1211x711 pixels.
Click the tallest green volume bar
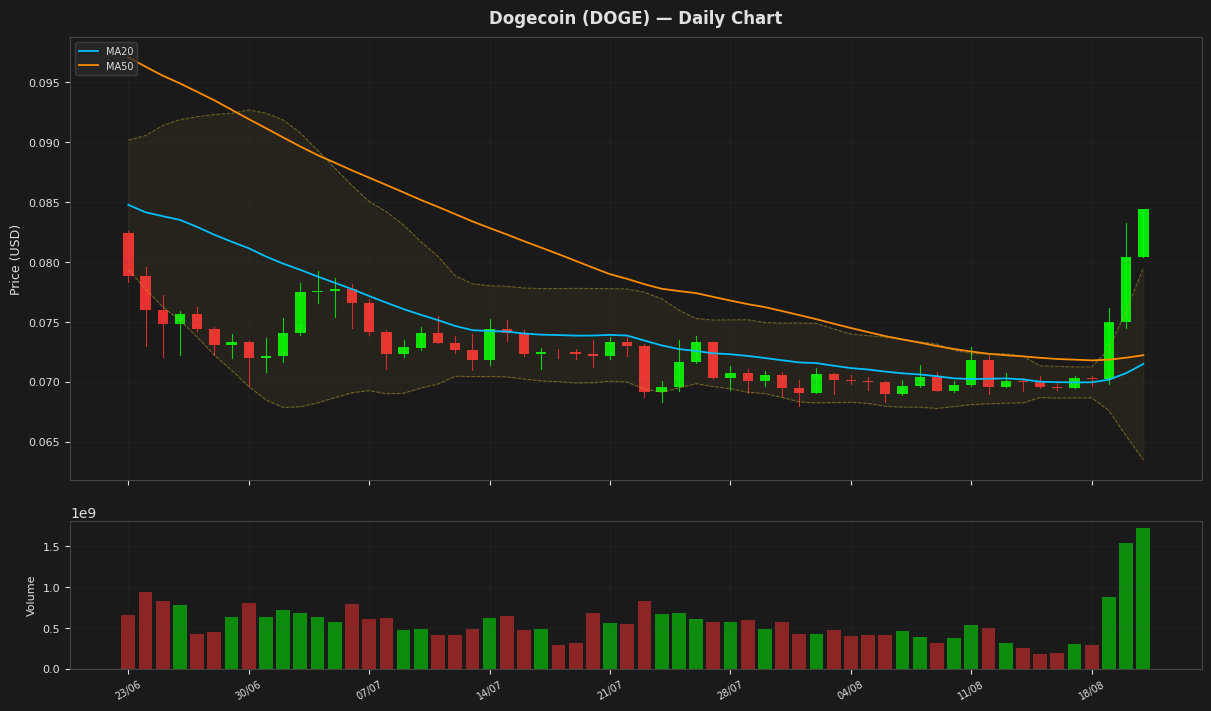[x=1143, y=598]
